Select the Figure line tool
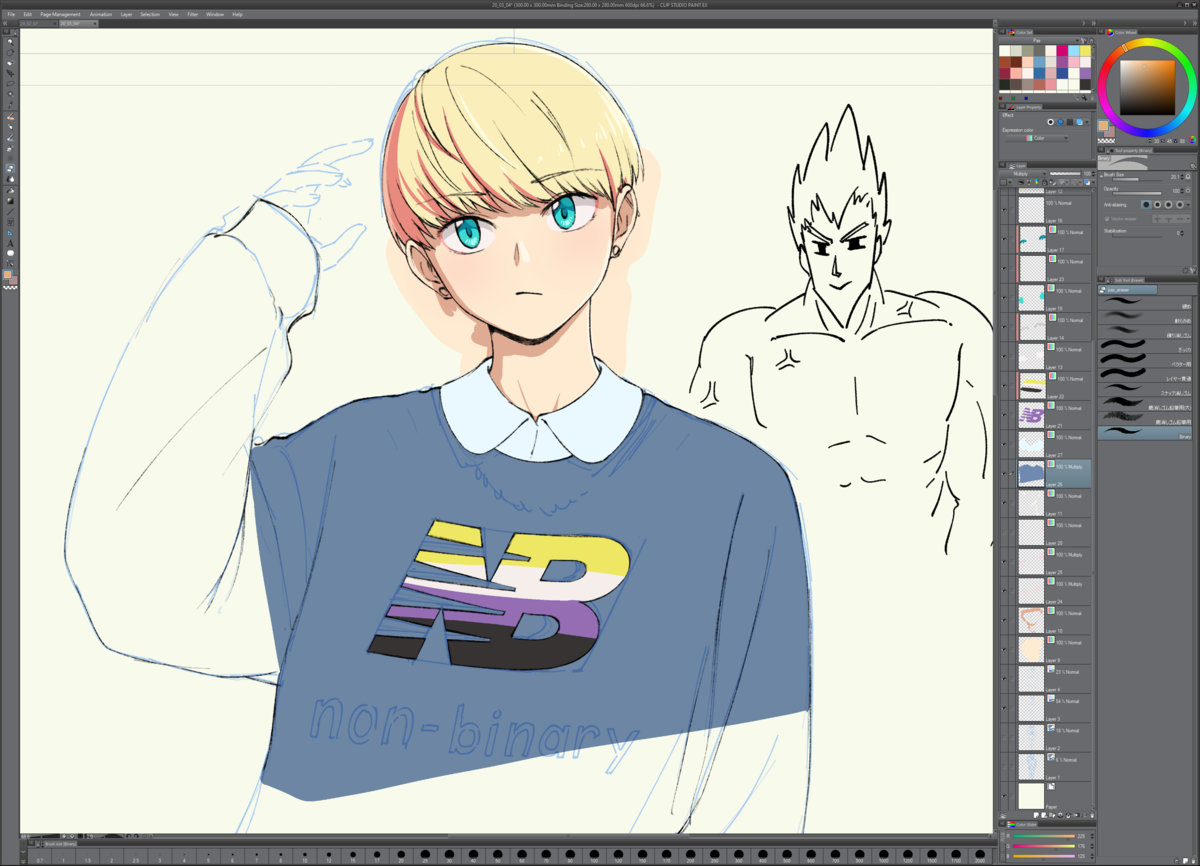This screenshot has height=866, width=1200. click(x=10, y=212)
